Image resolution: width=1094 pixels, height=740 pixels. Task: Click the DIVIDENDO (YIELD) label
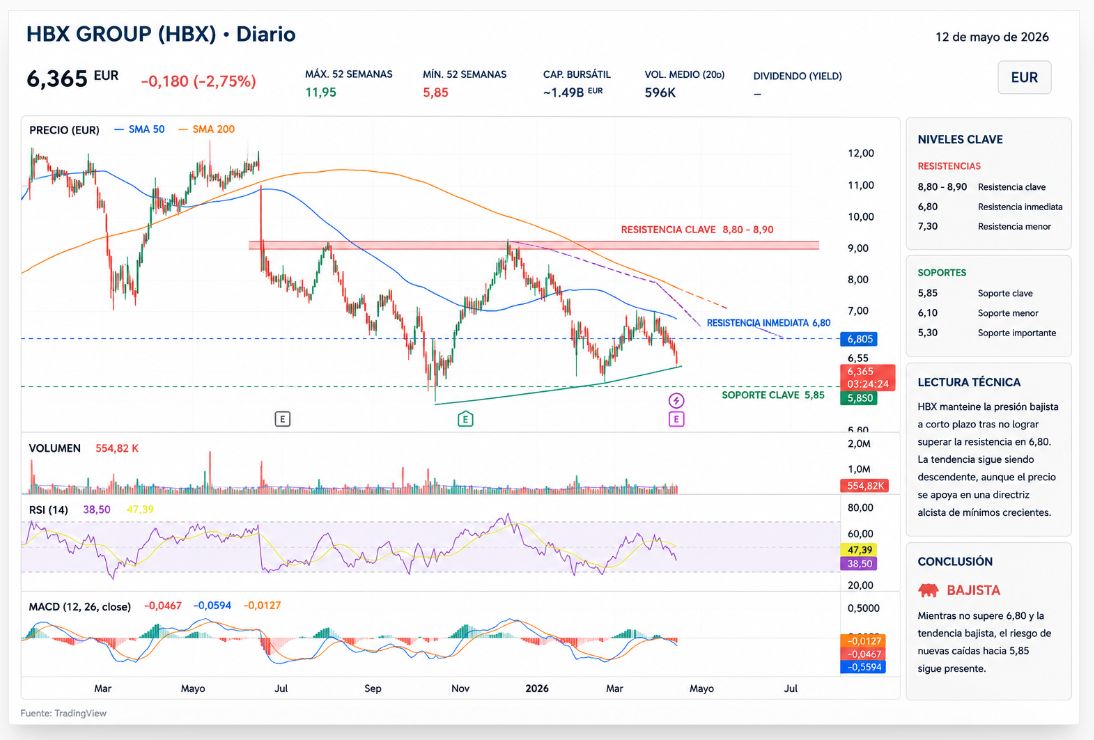click(797, 76)
